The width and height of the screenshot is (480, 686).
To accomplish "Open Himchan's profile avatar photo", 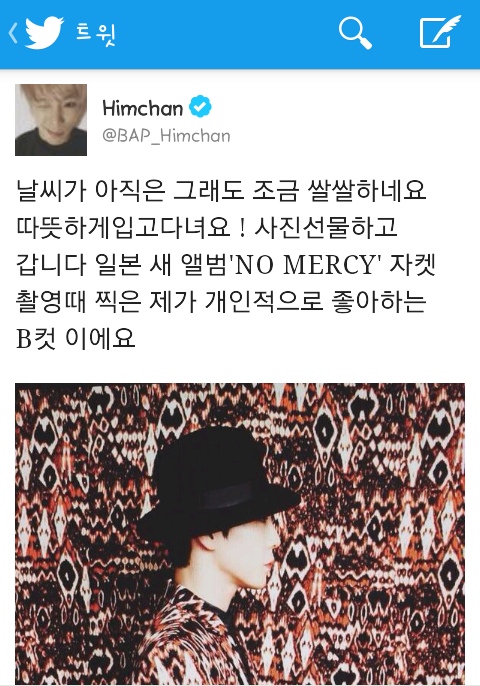I will click(x=51, y=120).
